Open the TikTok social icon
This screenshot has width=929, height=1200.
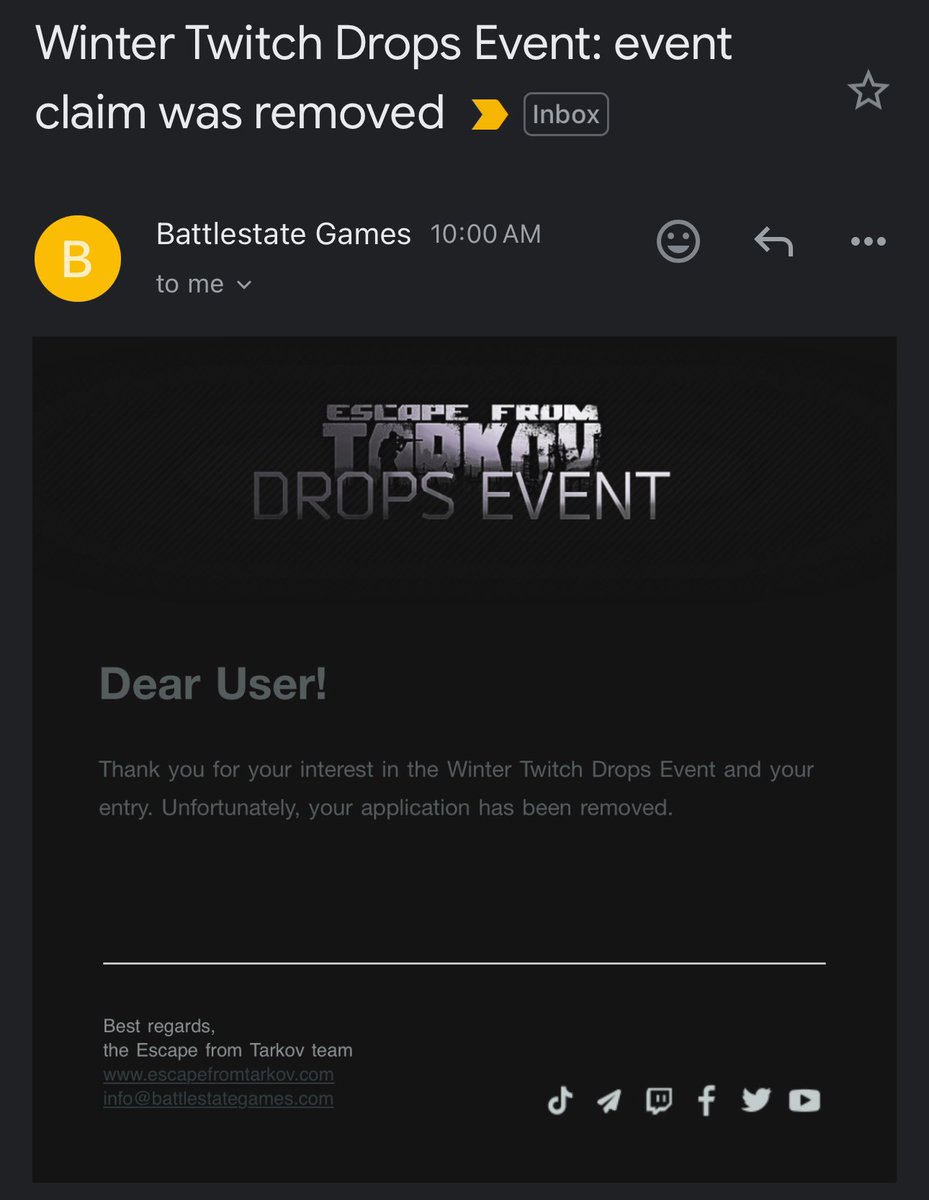click(559, 1101)
